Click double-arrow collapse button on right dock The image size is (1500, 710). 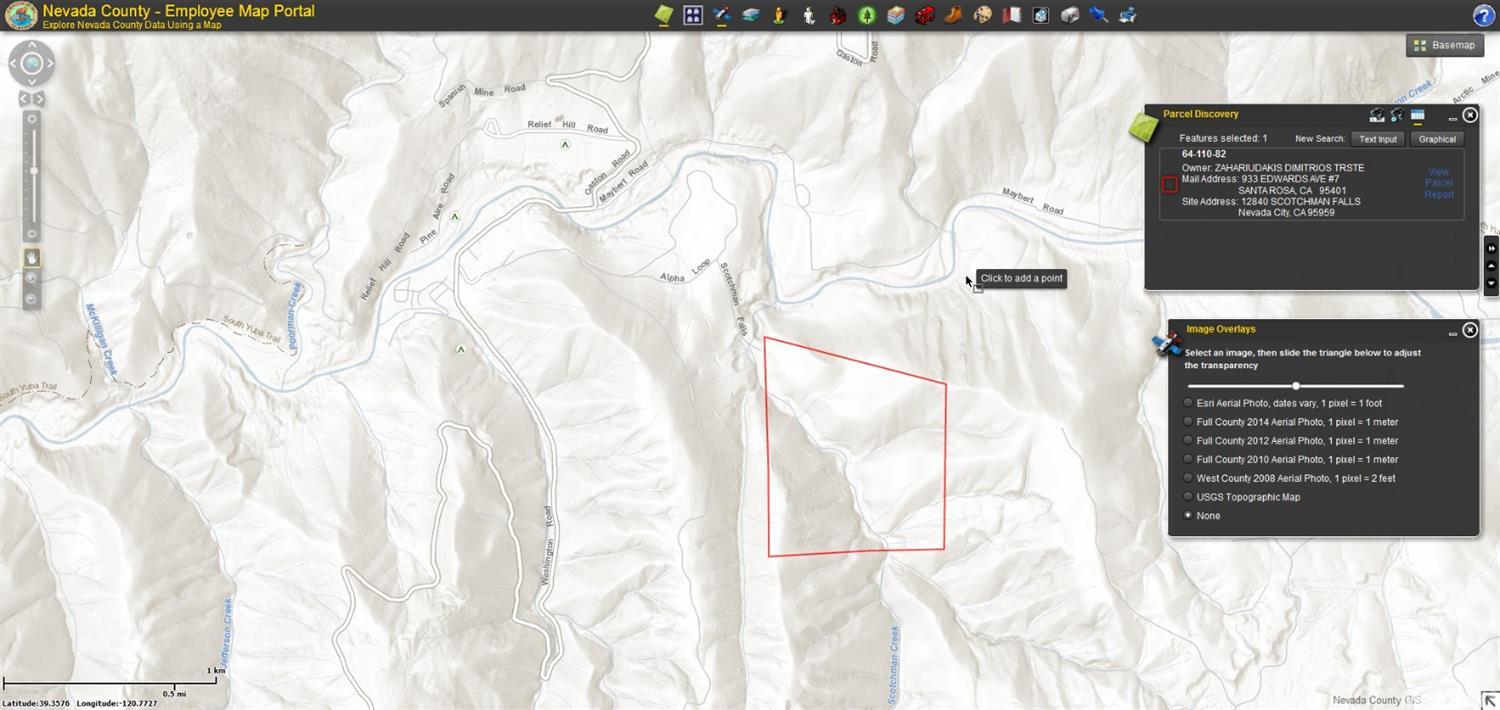1491,248
